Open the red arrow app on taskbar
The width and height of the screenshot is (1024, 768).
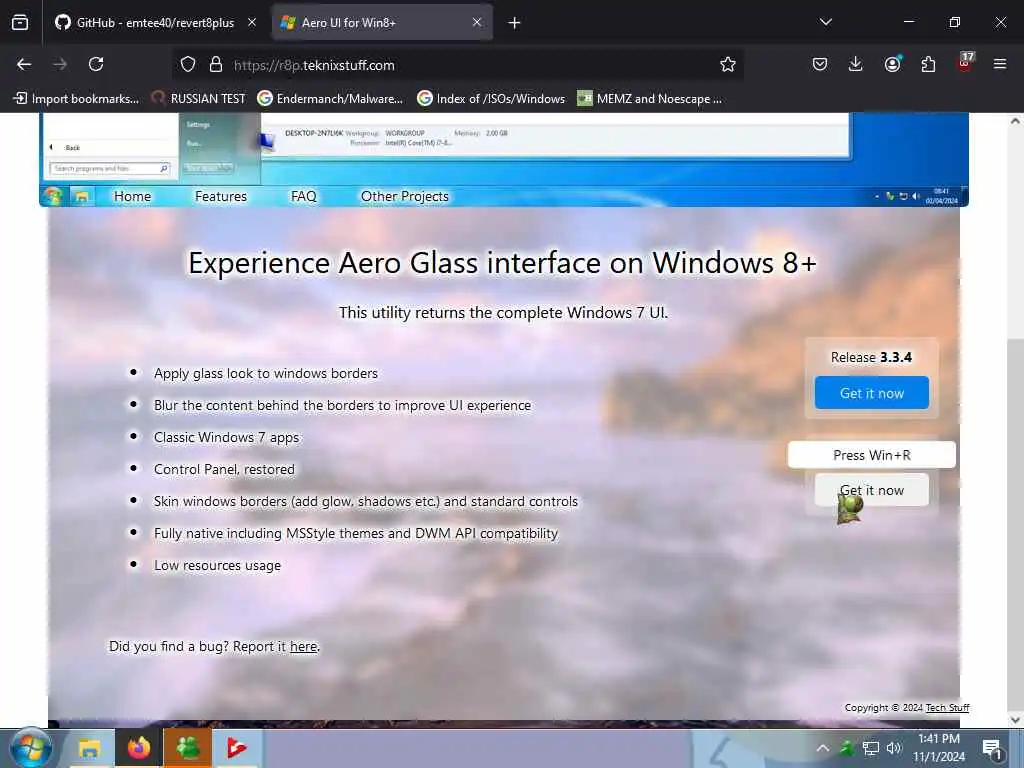[236, 748]
